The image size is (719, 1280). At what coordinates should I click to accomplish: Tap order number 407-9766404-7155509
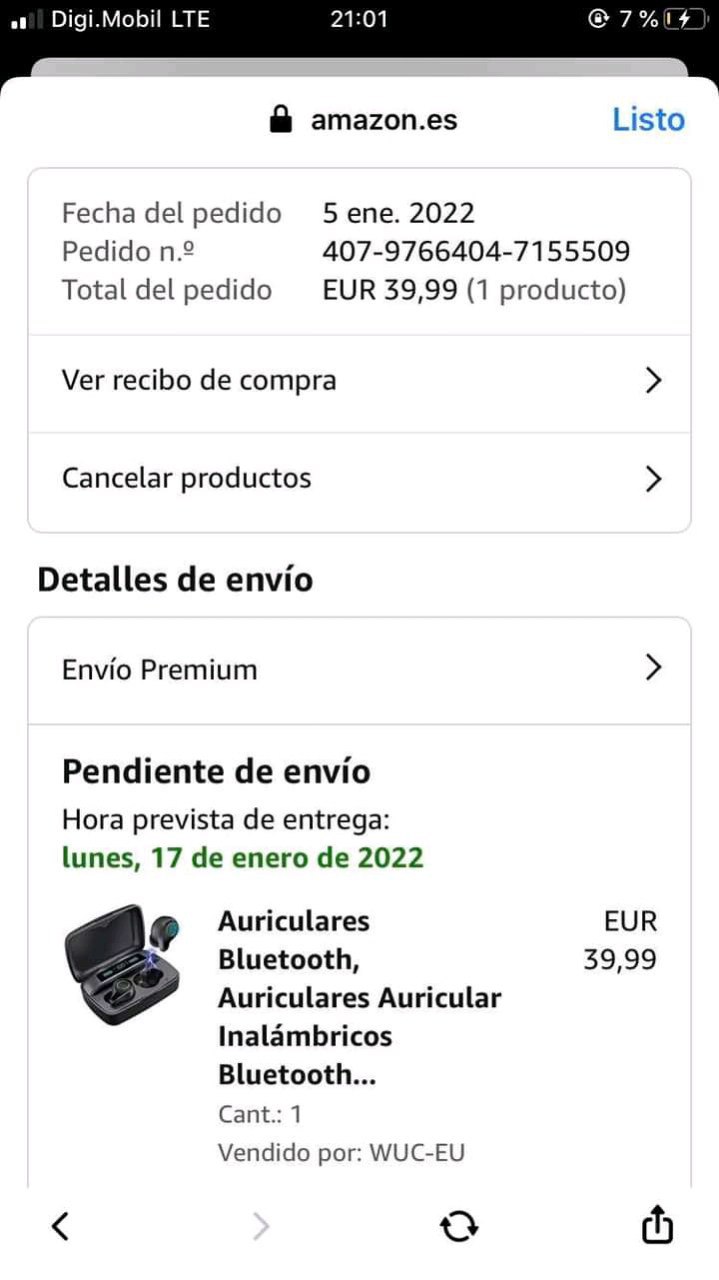click(x=476, y=251)
